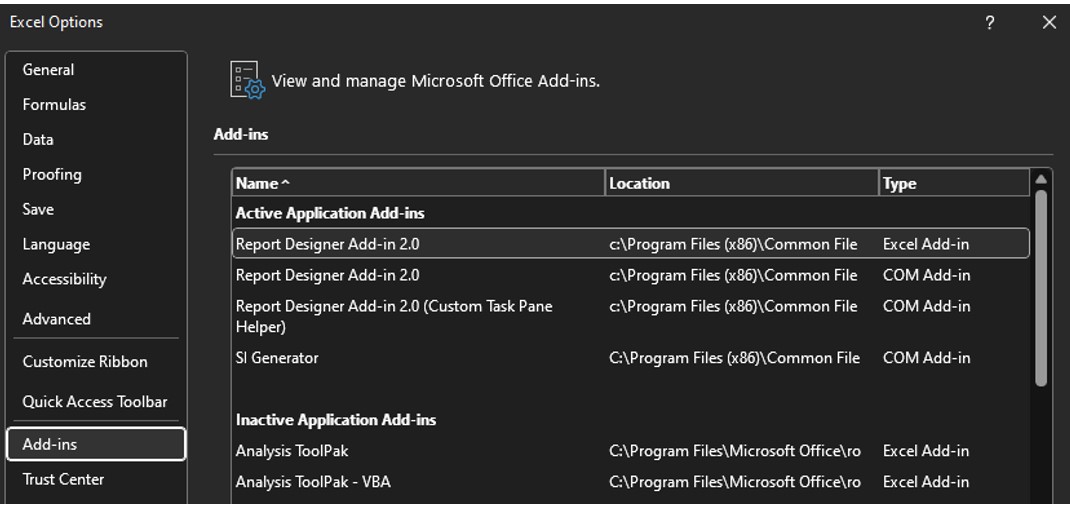1070x505 pixels.
Task: Select Report Designer Custom Task Pane Helper row
Action: (x=631, y=317)
